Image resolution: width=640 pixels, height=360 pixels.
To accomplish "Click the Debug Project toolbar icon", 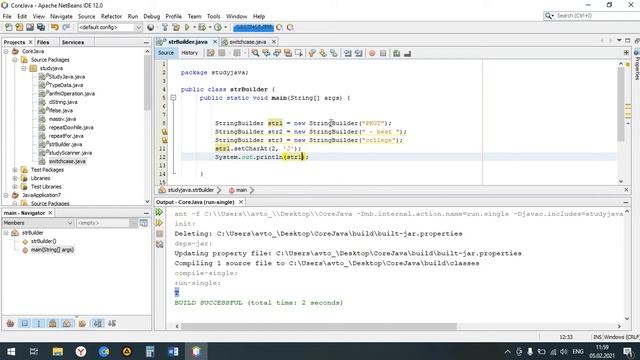I will pos(202,27).
